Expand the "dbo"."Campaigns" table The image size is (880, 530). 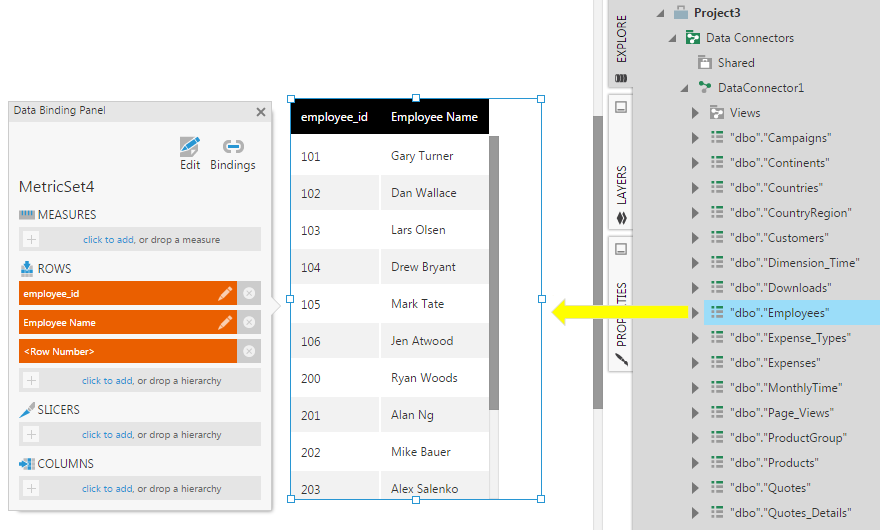695,138
